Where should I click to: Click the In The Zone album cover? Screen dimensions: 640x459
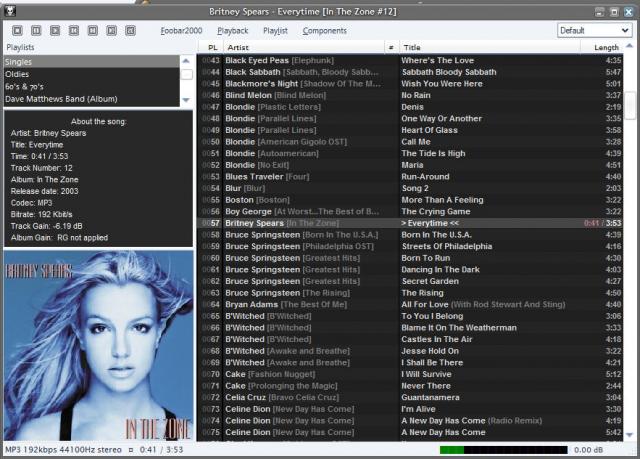(x=98, y=345)
